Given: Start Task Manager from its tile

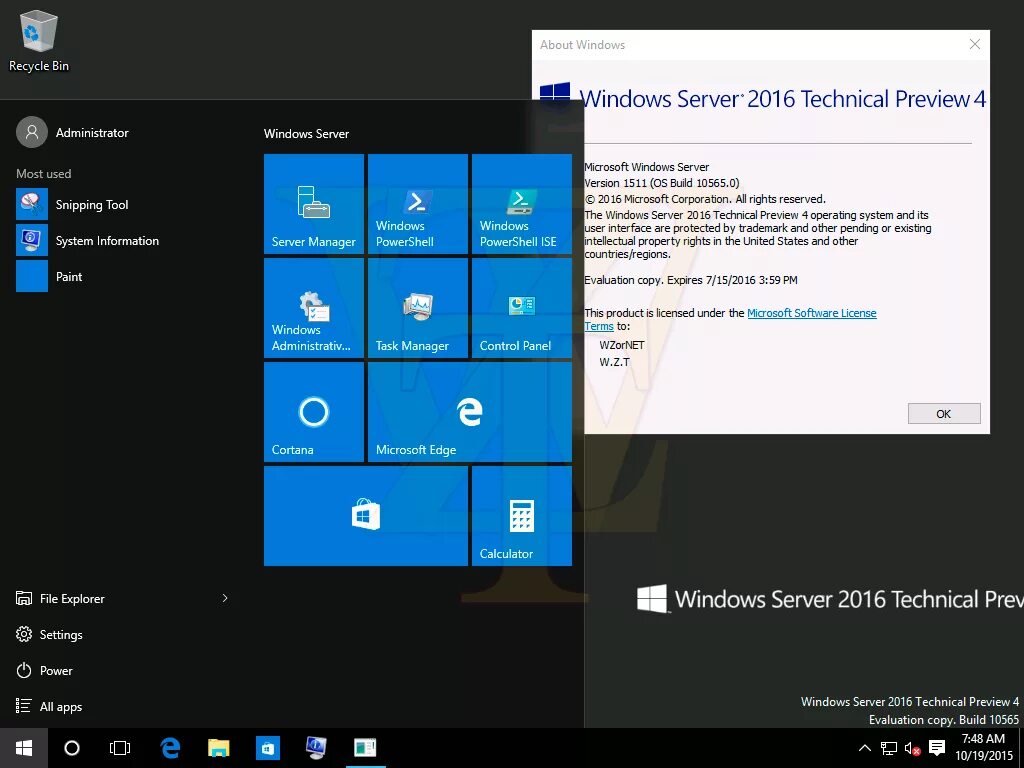Looking at the screenshot, I should coord(417,307).
